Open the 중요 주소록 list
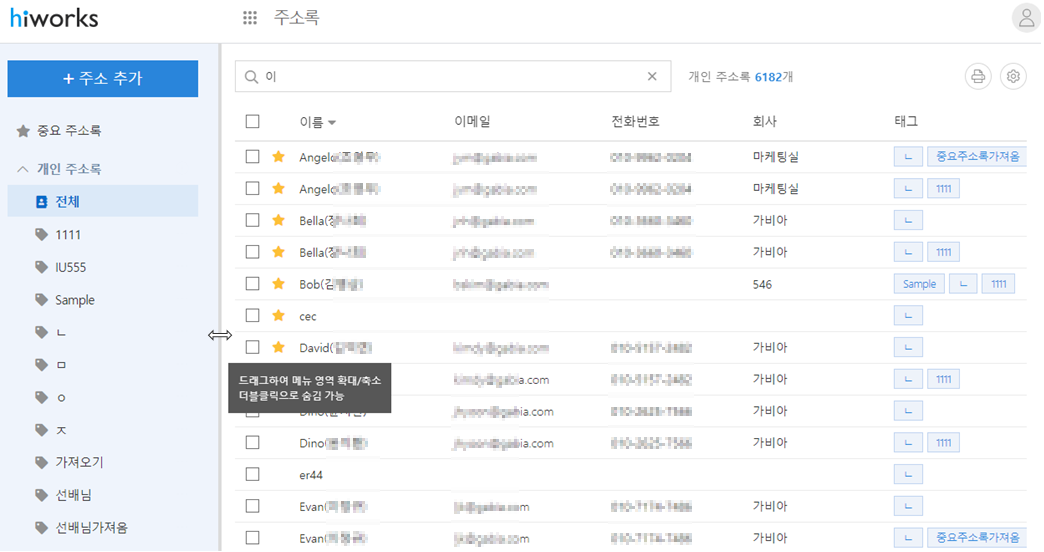This screenshot has width=1044, height=552. coord(68,130)
